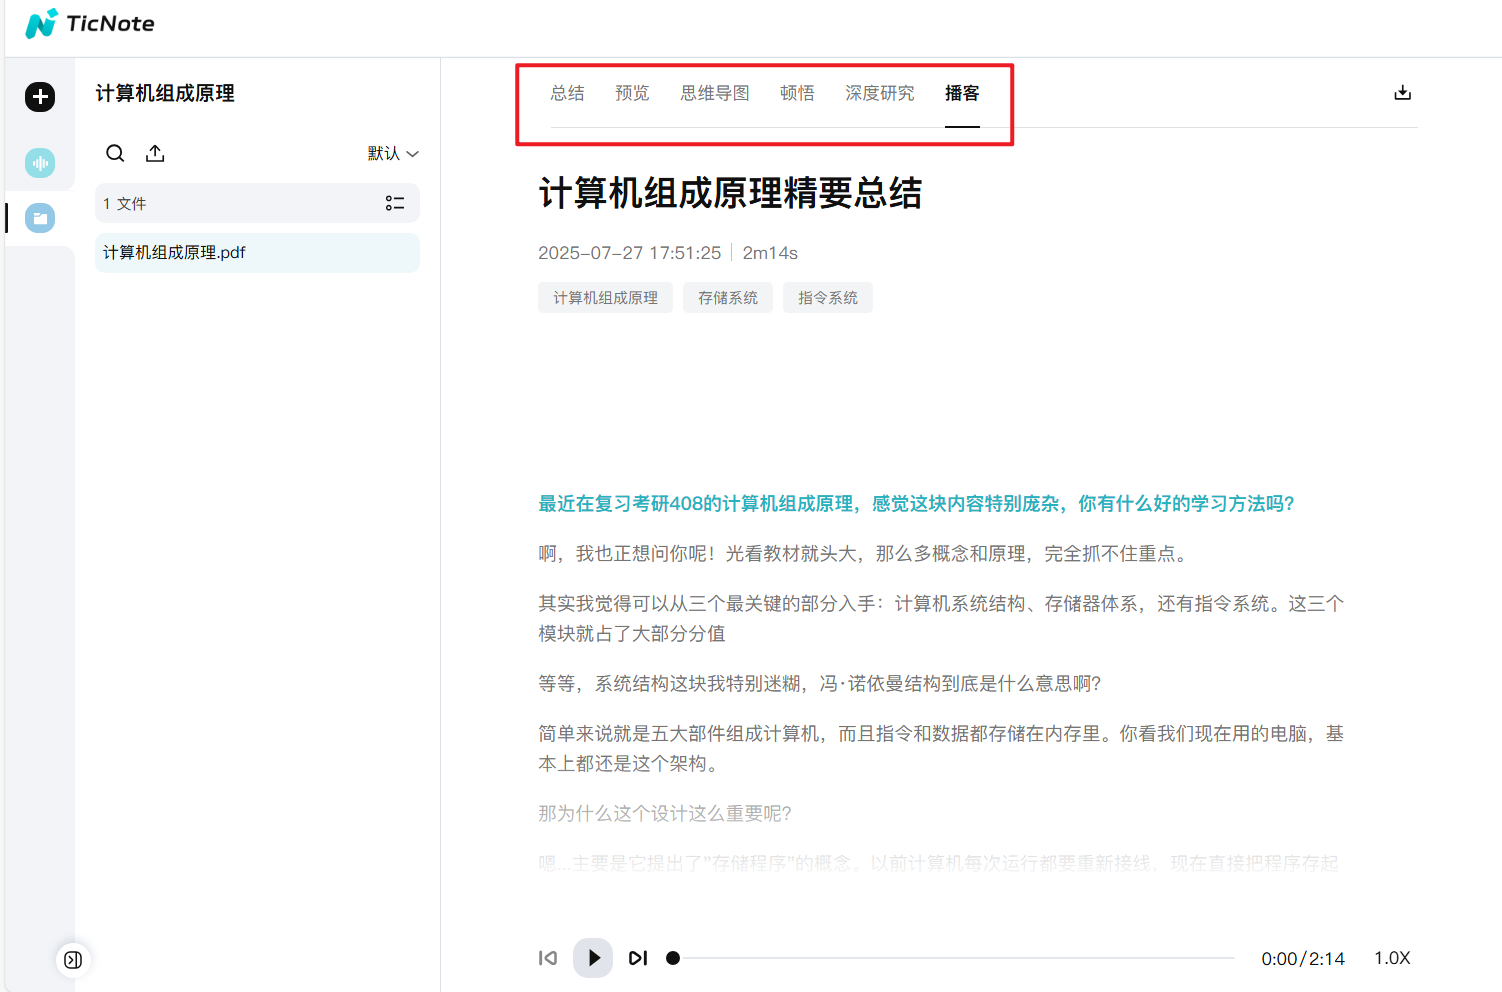Open the 思维导图 tab
Screen dimensions: 1502x992
(x=715, y=93)
